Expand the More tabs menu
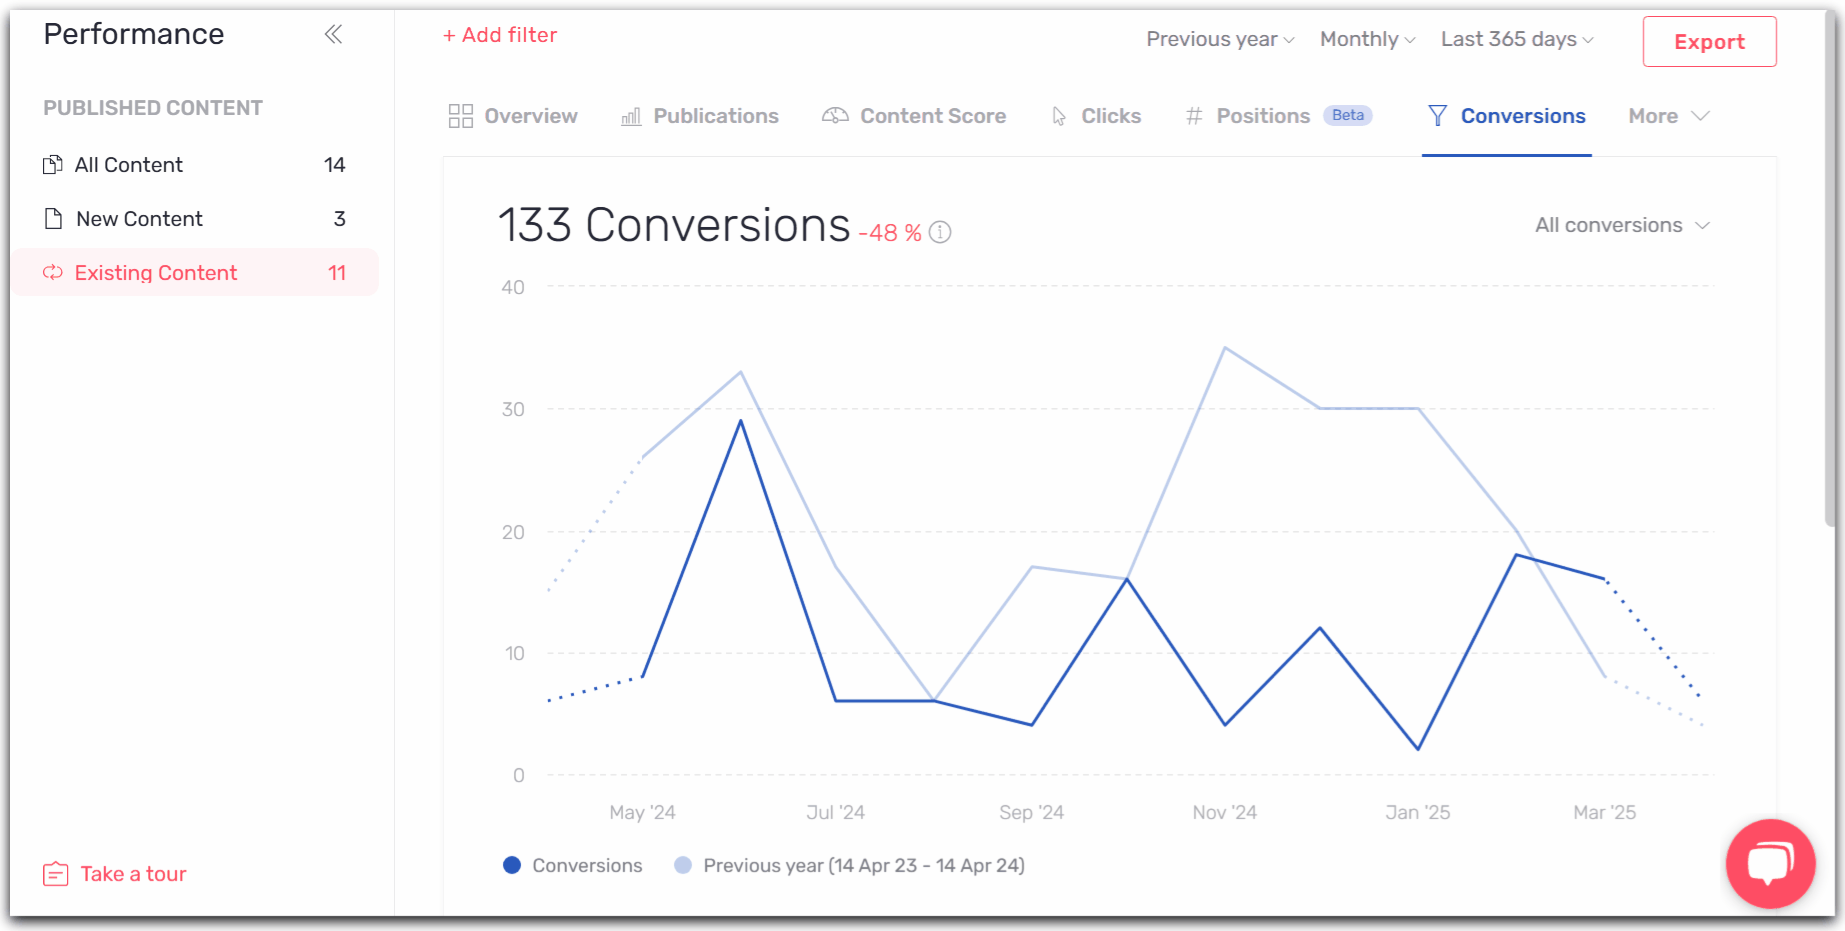 pos(1668,116)
